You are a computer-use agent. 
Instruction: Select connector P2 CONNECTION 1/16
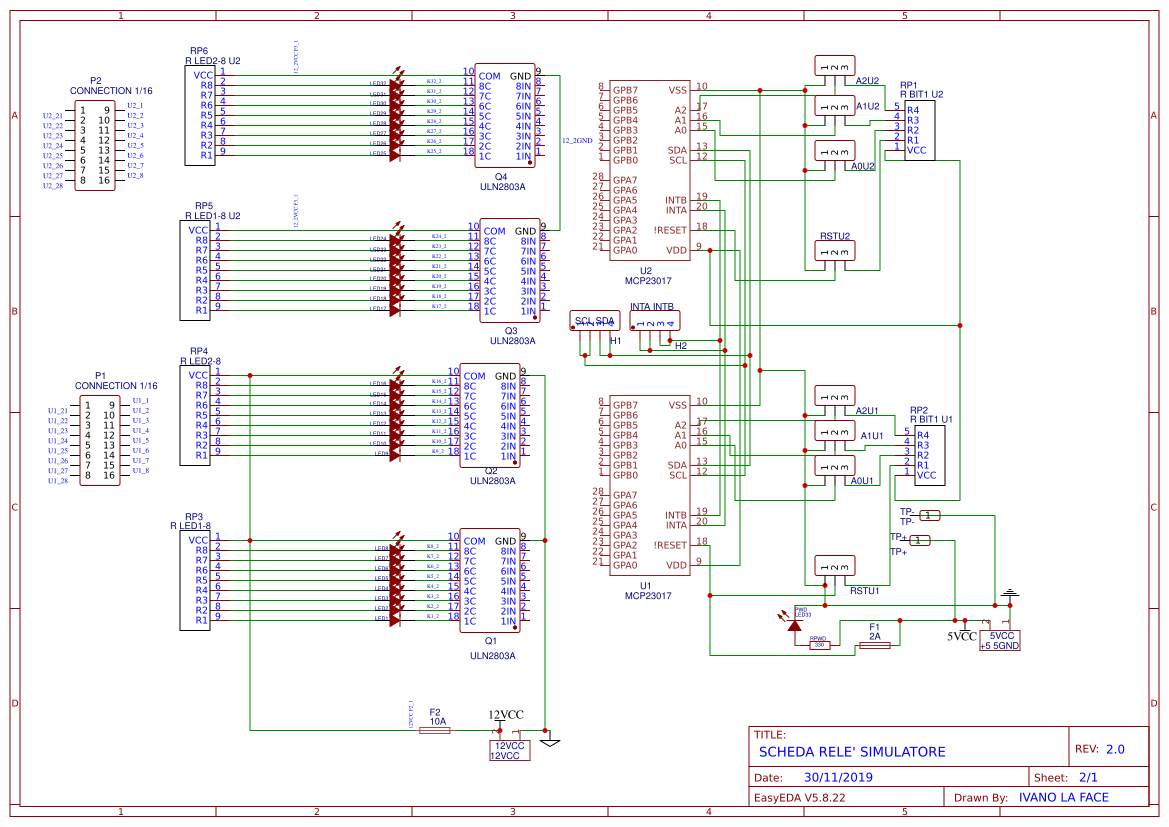(x=95, y=145)
